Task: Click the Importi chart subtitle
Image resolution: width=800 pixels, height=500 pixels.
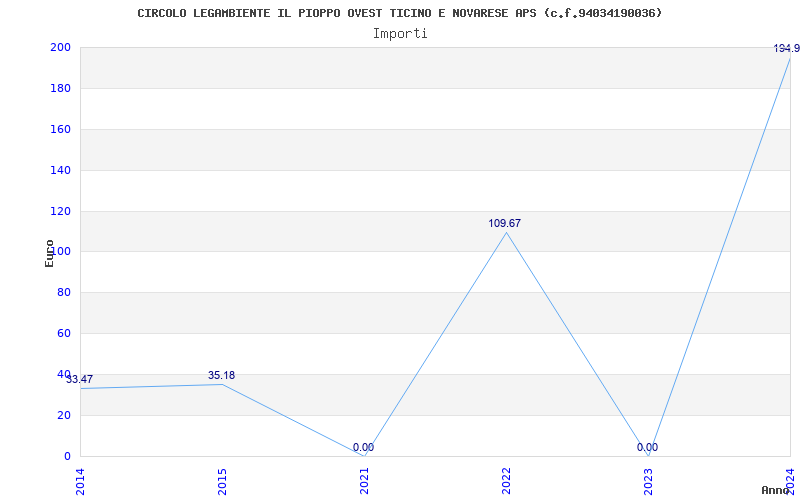Action: point(400,34)
